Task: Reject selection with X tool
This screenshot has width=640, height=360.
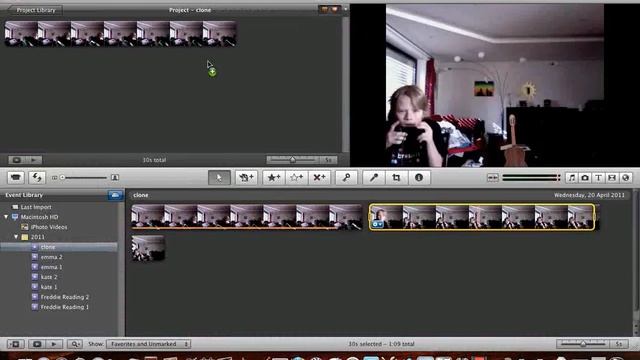Action: tap(319, 178)
